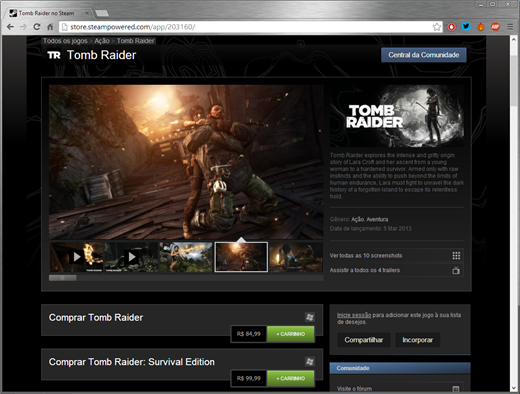Image resolution: width=520 pixels, height=394 pixels.
Task: Click Aventura genre link
Action: [x=377, y=219]
